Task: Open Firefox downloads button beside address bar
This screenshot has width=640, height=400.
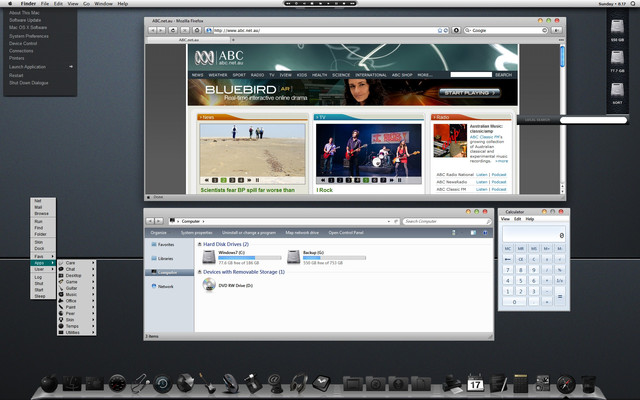Action: (456, 30)
